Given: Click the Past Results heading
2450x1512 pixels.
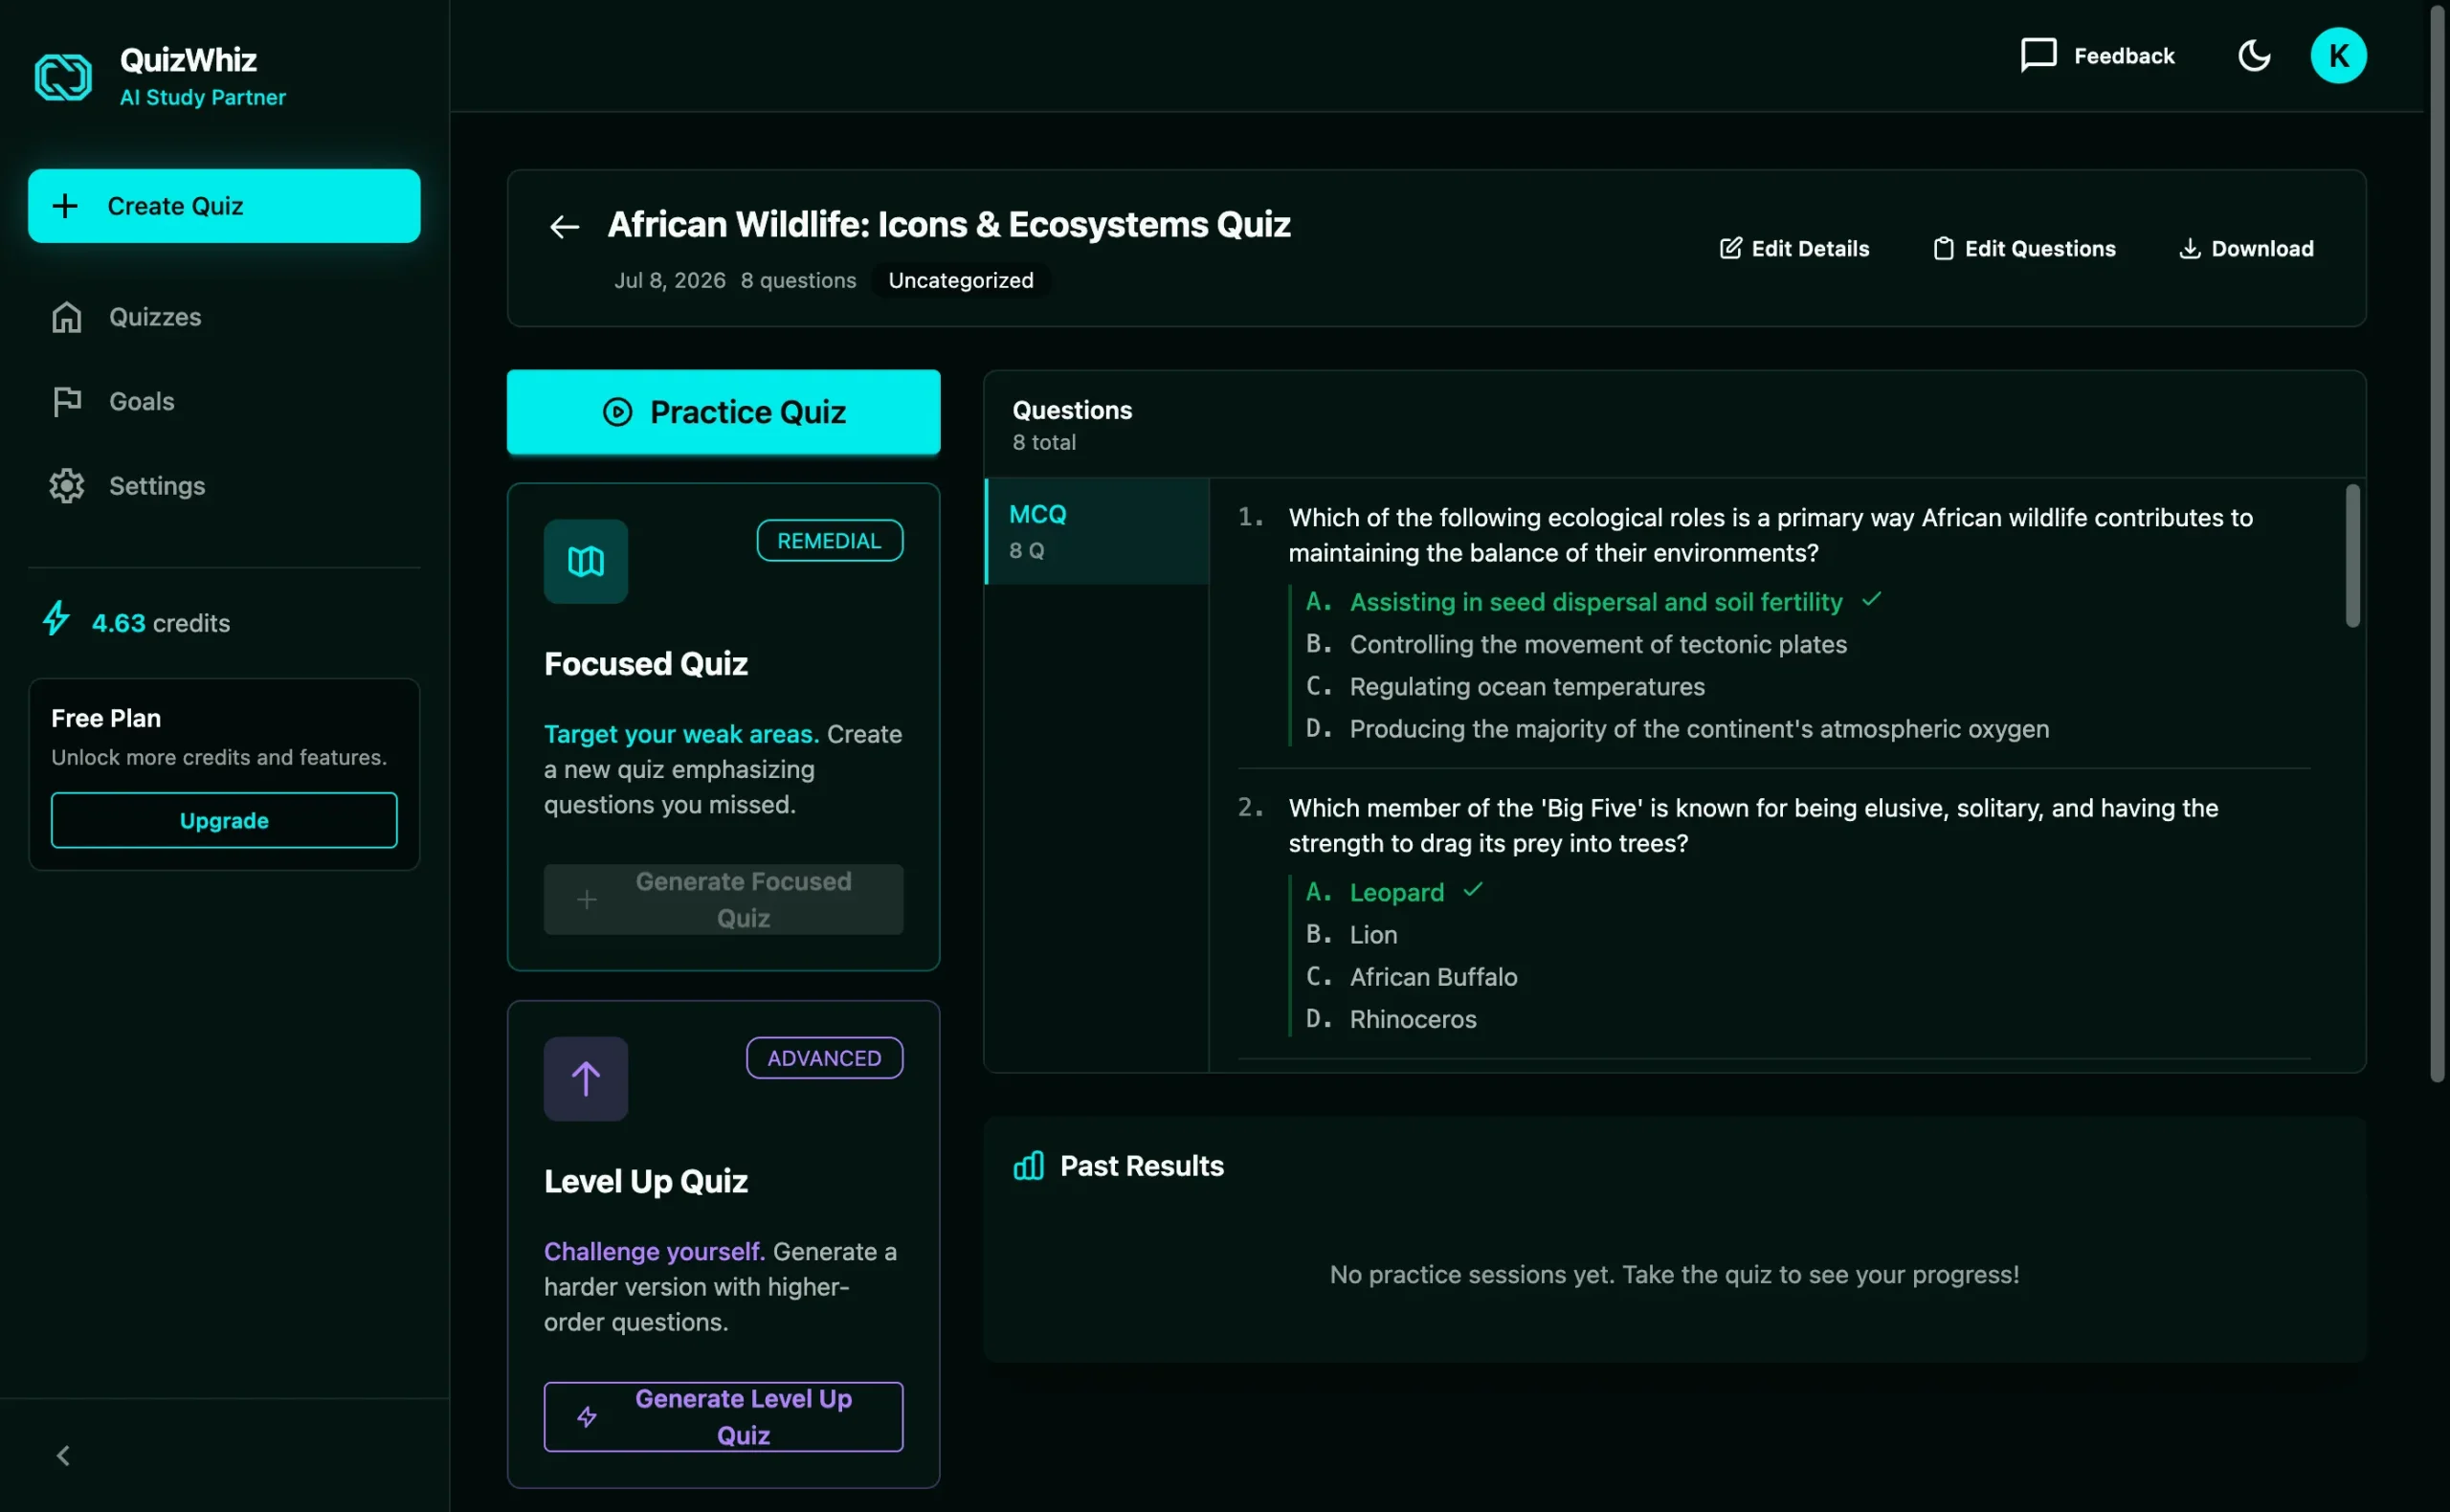Looking at the screenshot, I should (x=1141, y=1165).
